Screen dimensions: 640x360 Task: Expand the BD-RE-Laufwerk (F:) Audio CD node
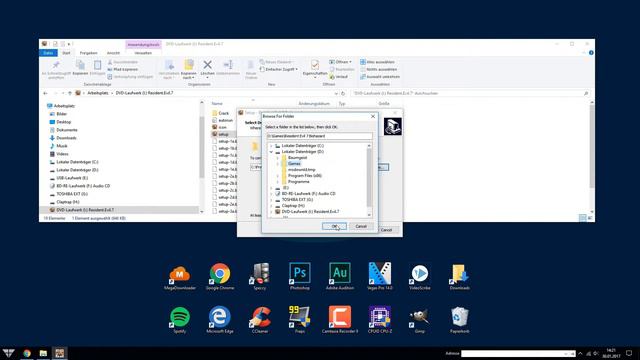tap(271, 193)
